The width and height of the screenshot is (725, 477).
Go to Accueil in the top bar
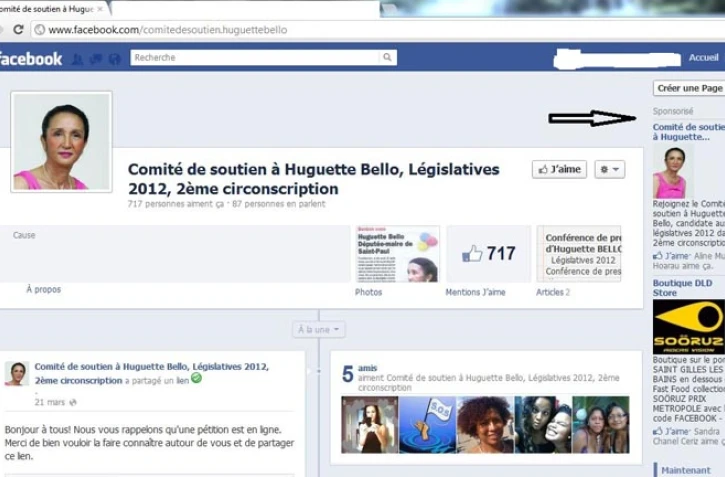tap(703, 58)
